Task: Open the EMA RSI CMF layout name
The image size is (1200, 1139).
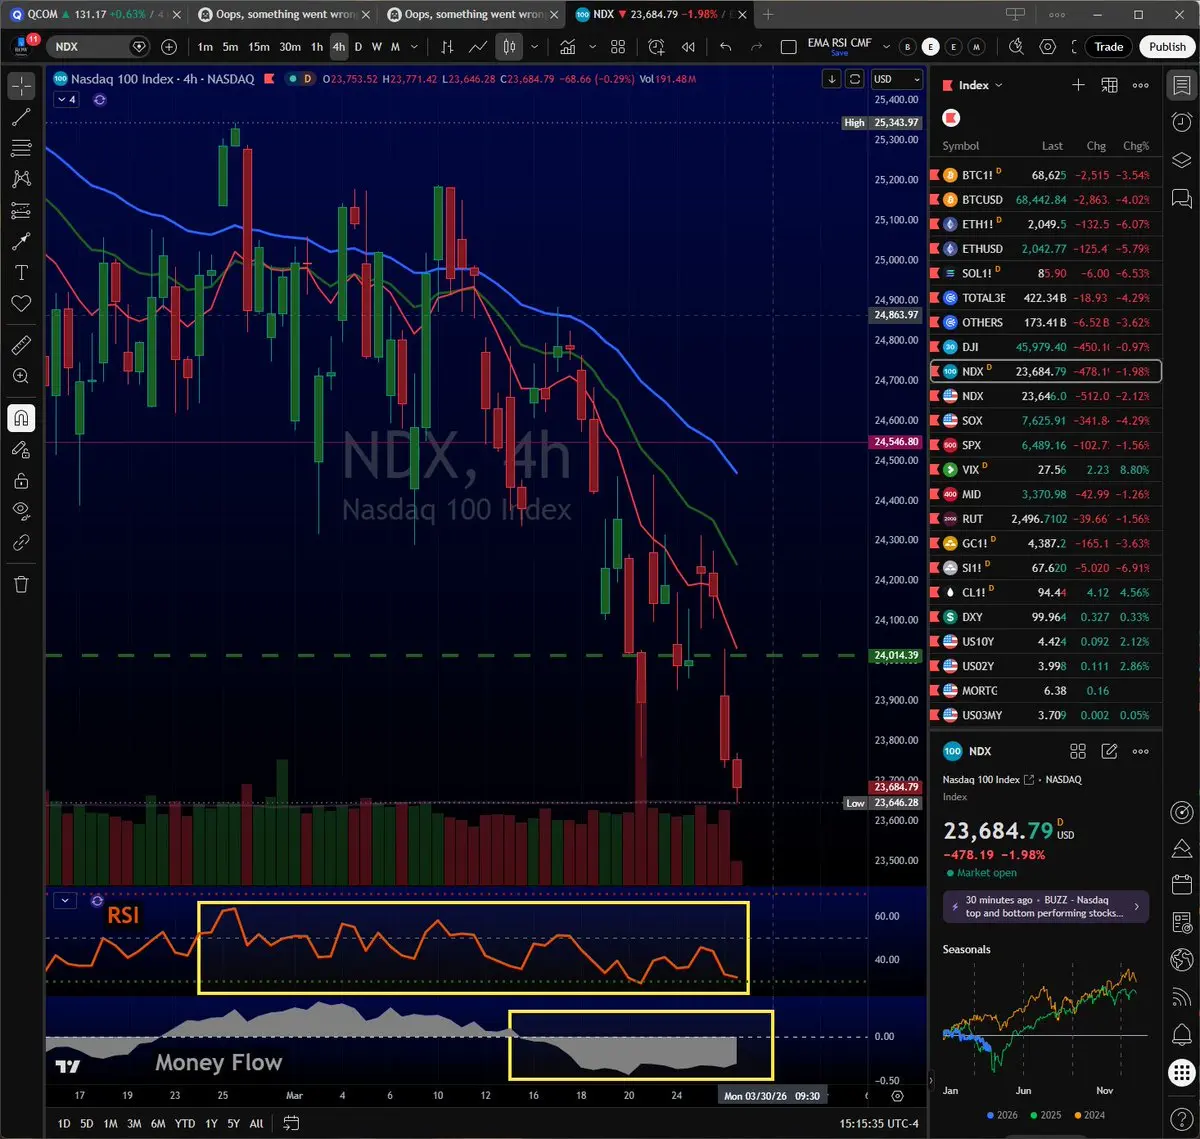Action: 839,46
